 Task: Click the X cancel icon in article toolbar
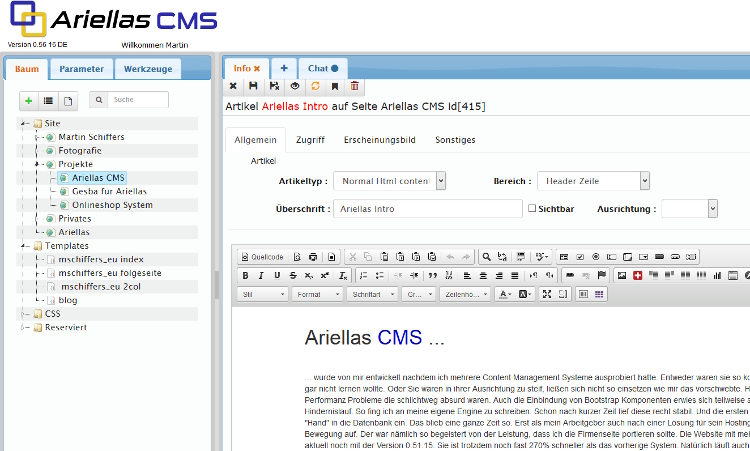coord(233,86)
